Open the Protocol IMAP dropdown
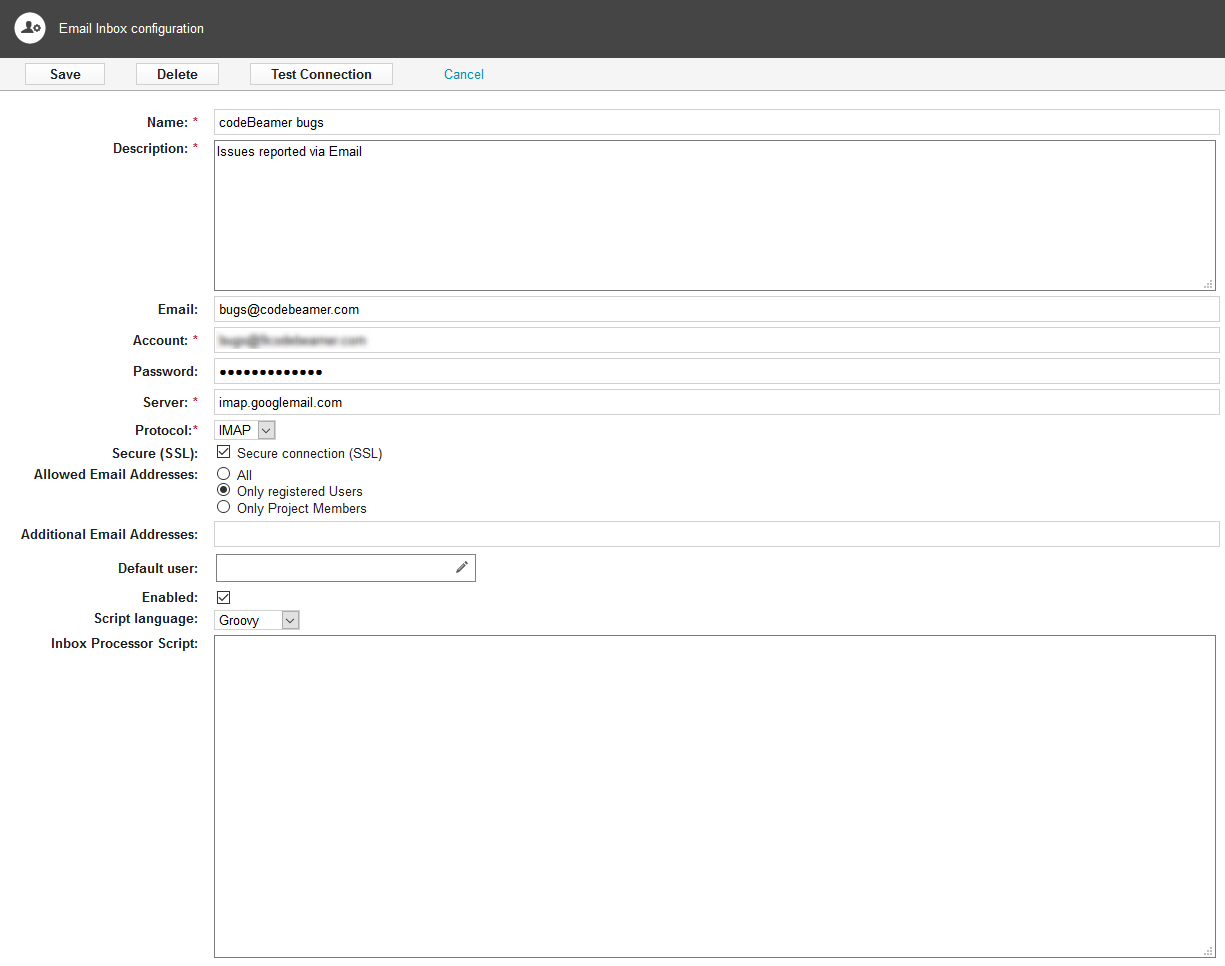The image size is (1225, 966). point(245,430)
